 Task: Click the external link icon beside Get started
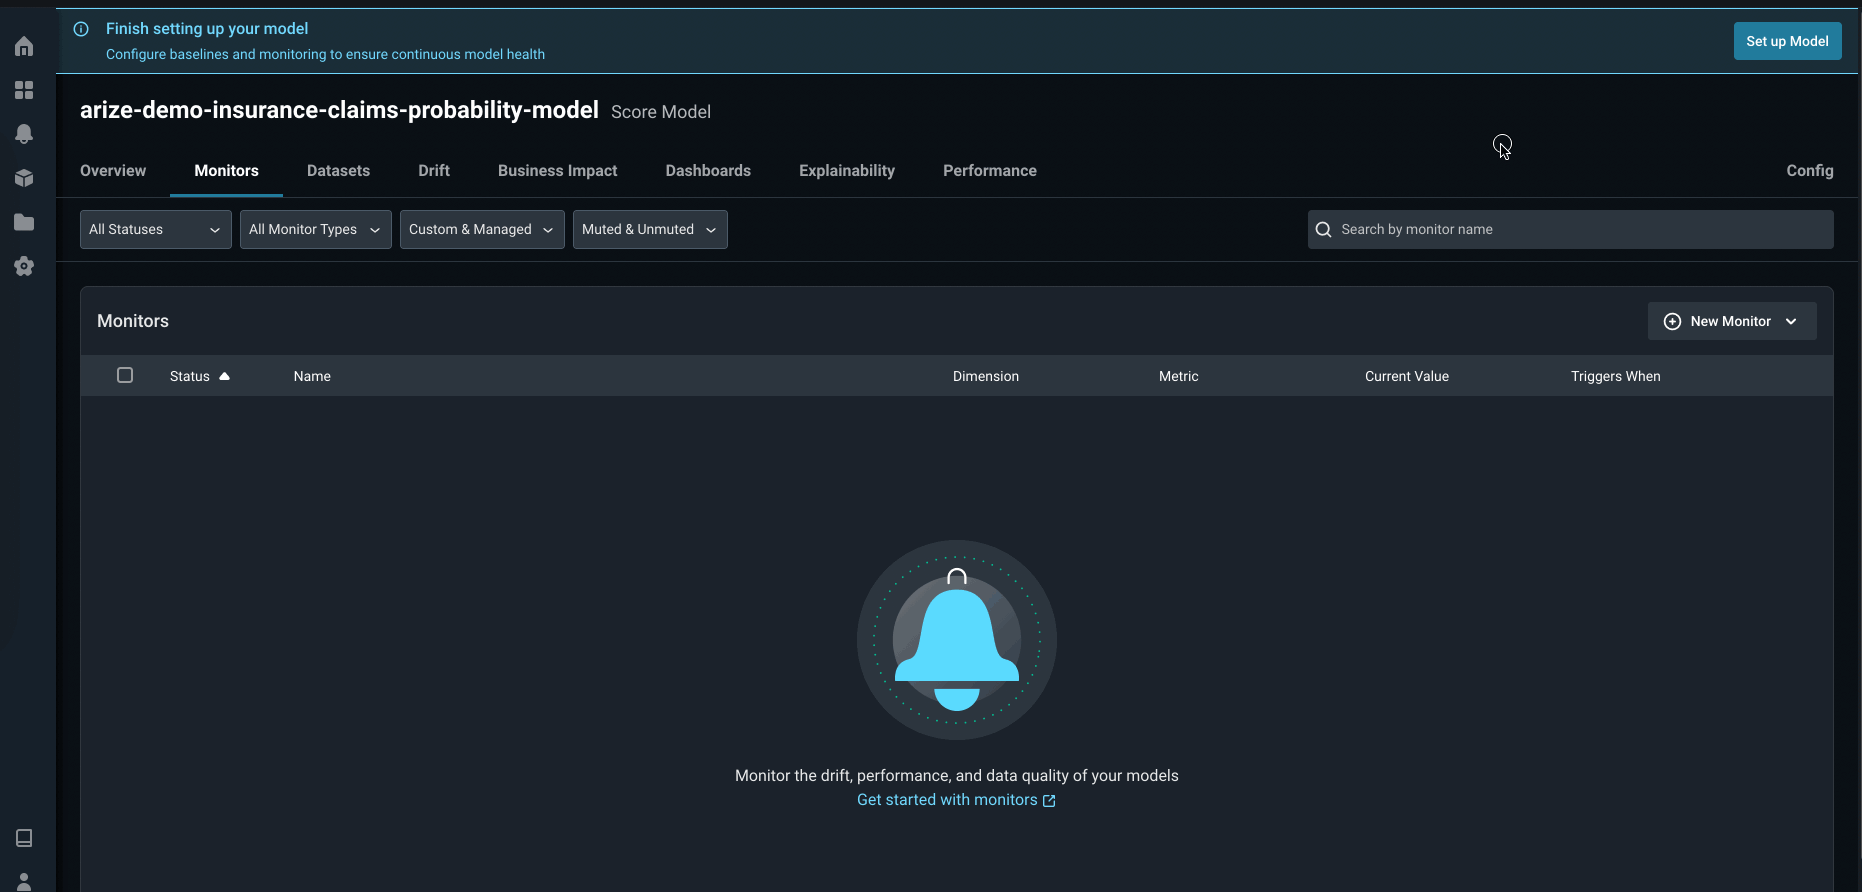[1049, 801]
